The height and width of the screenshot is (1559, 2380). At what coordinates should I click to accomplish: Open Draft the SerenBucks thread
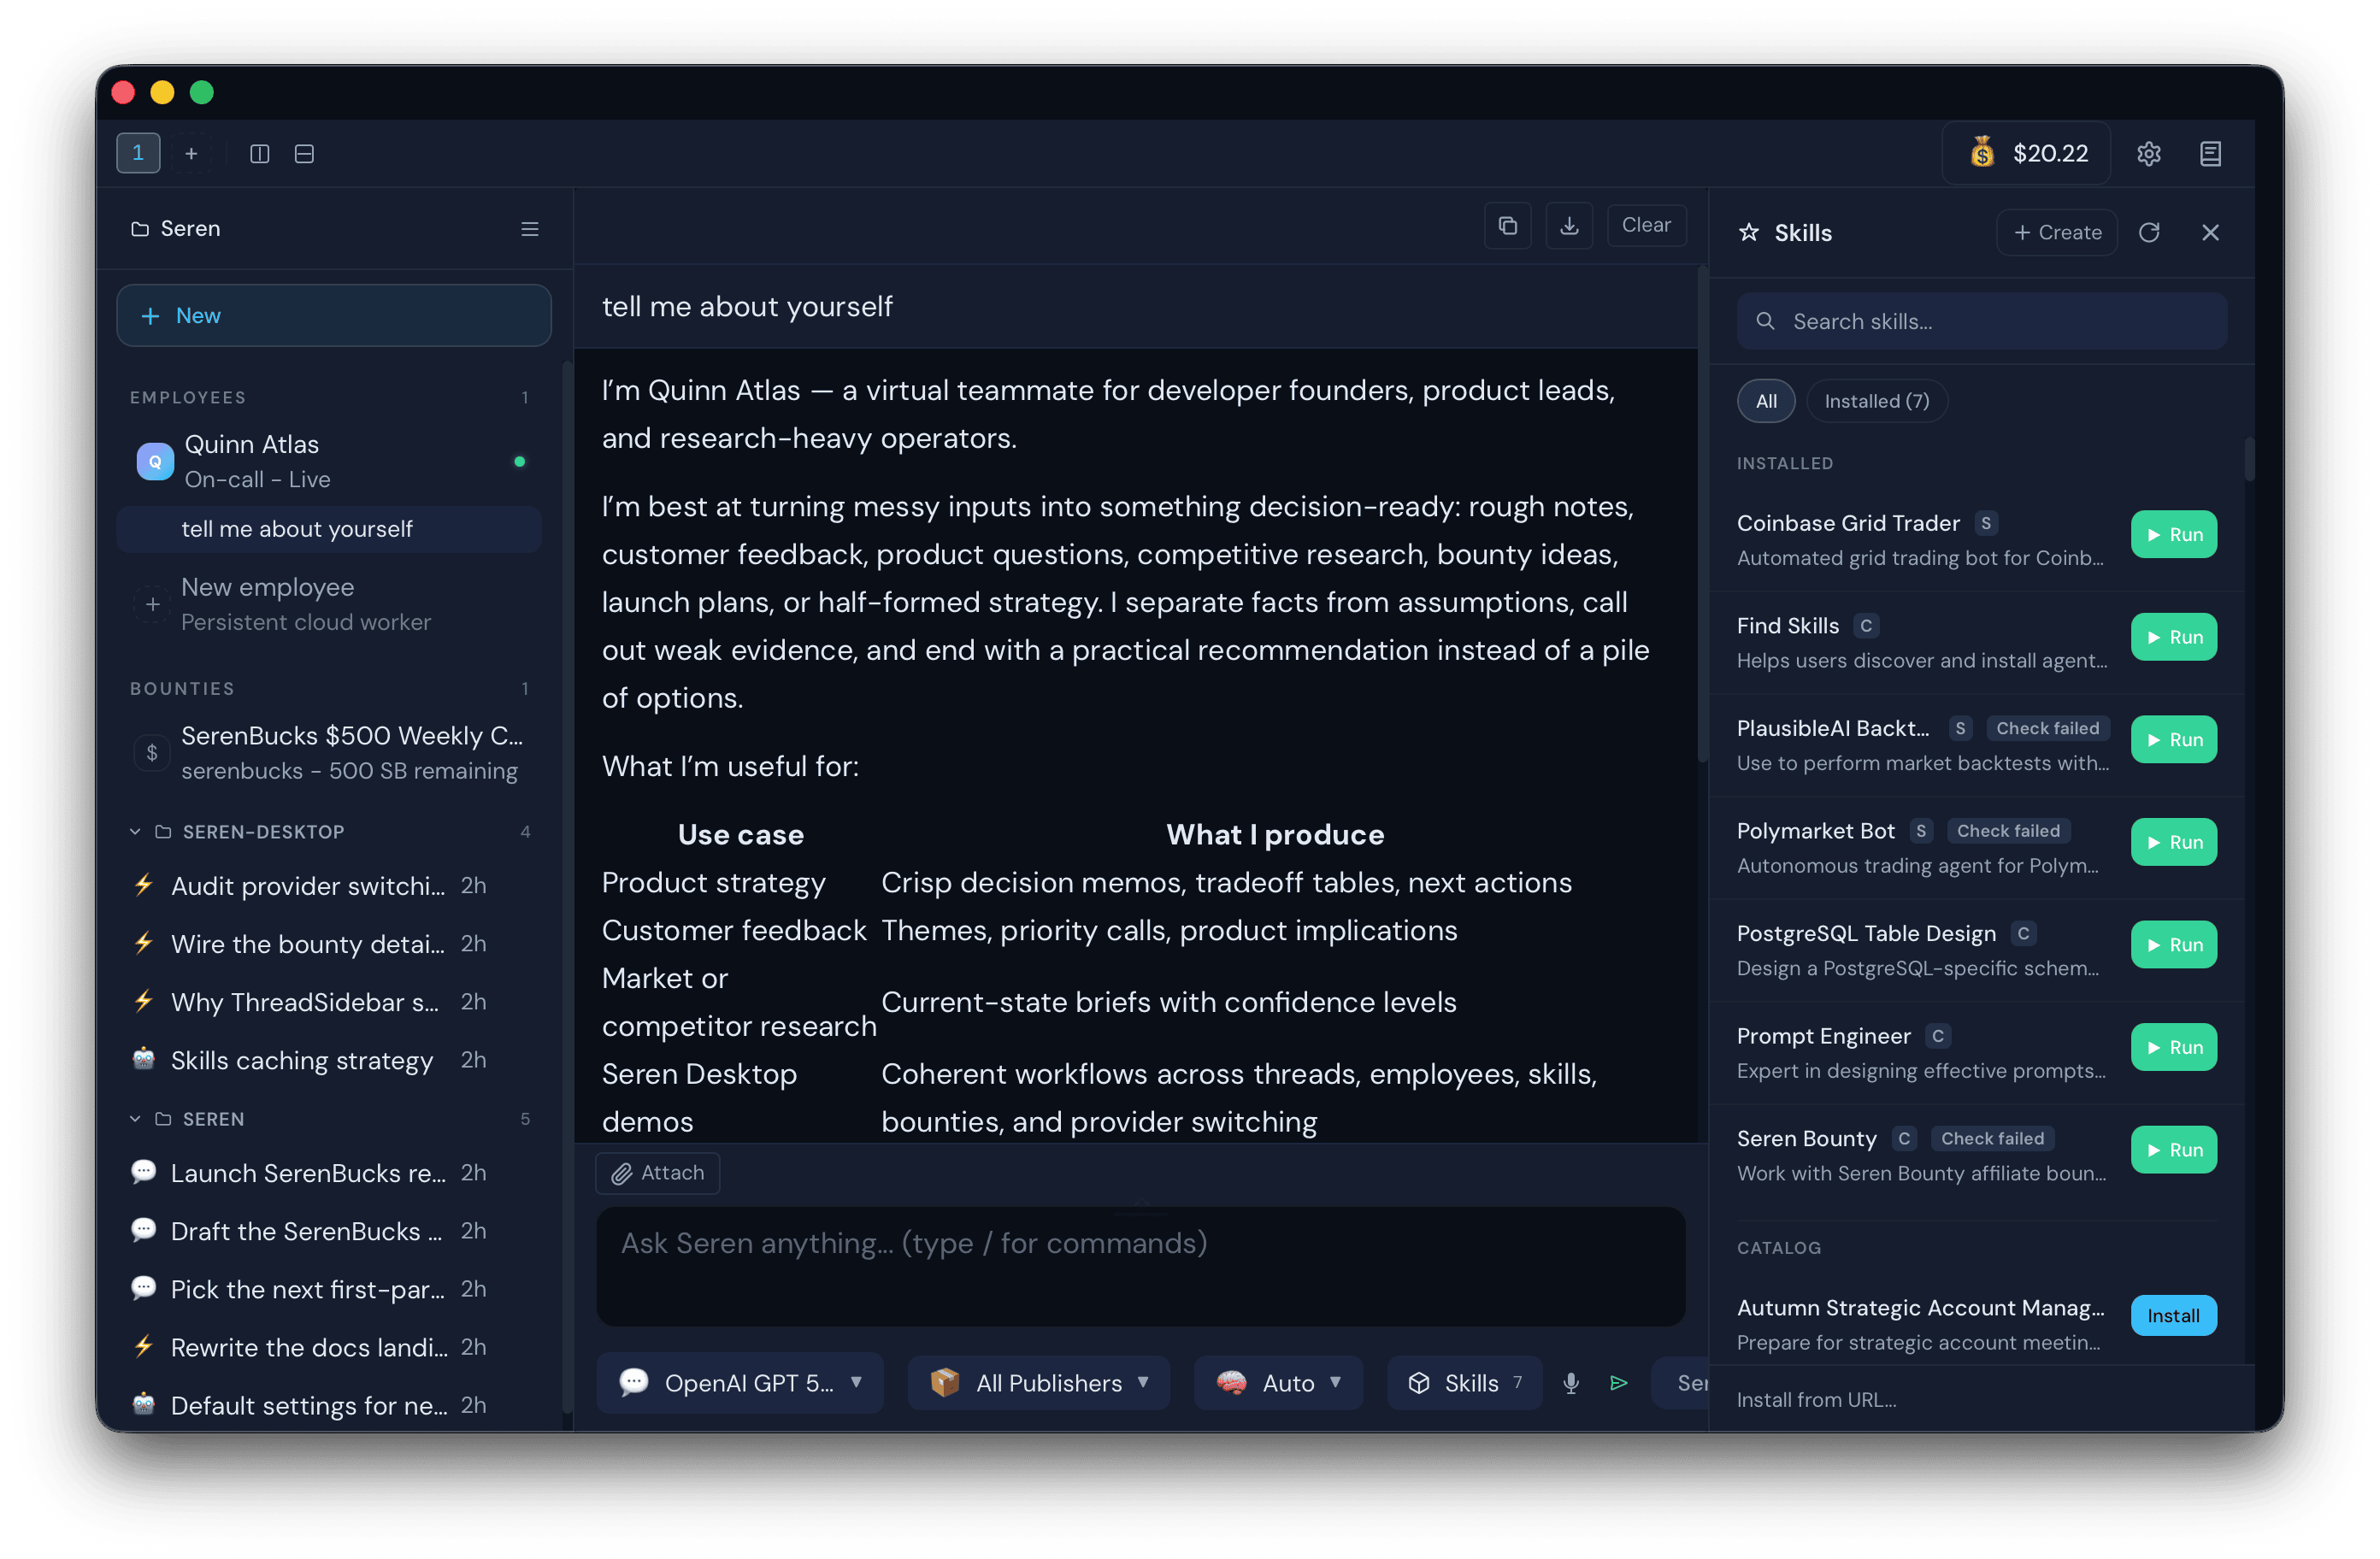coord(329,1230)
